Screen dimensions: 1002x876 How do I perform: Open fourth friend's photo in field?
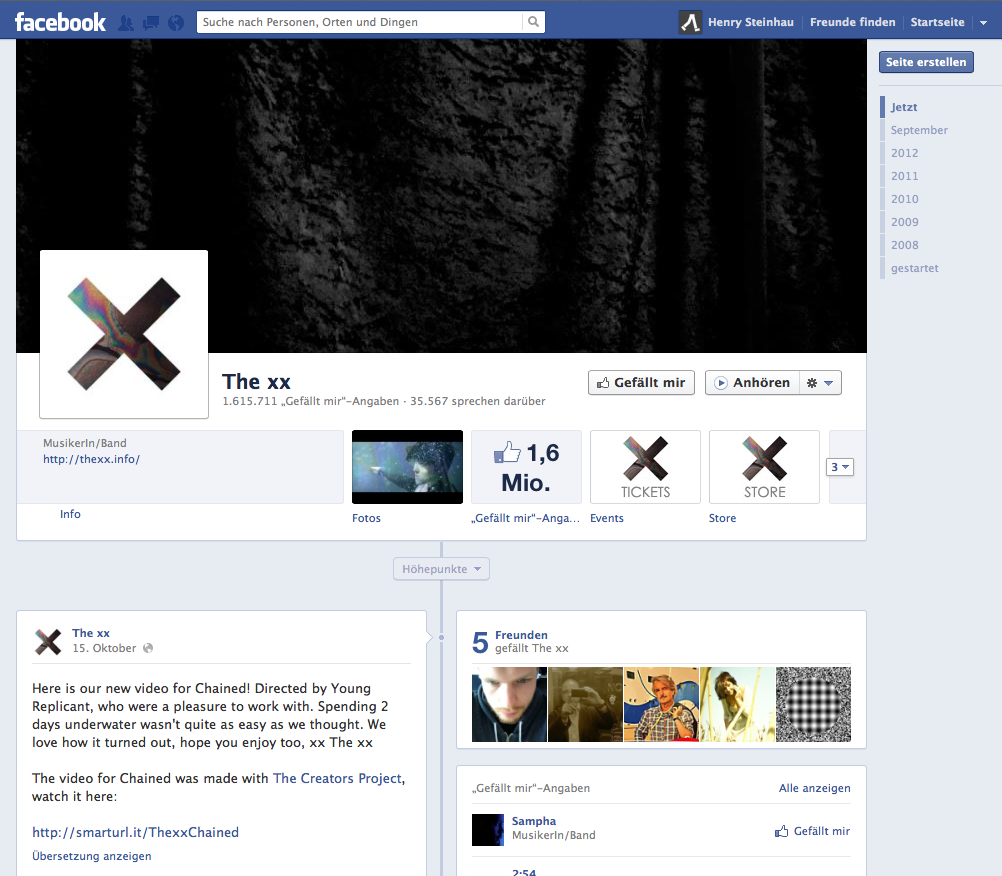[x=737, y=704]
